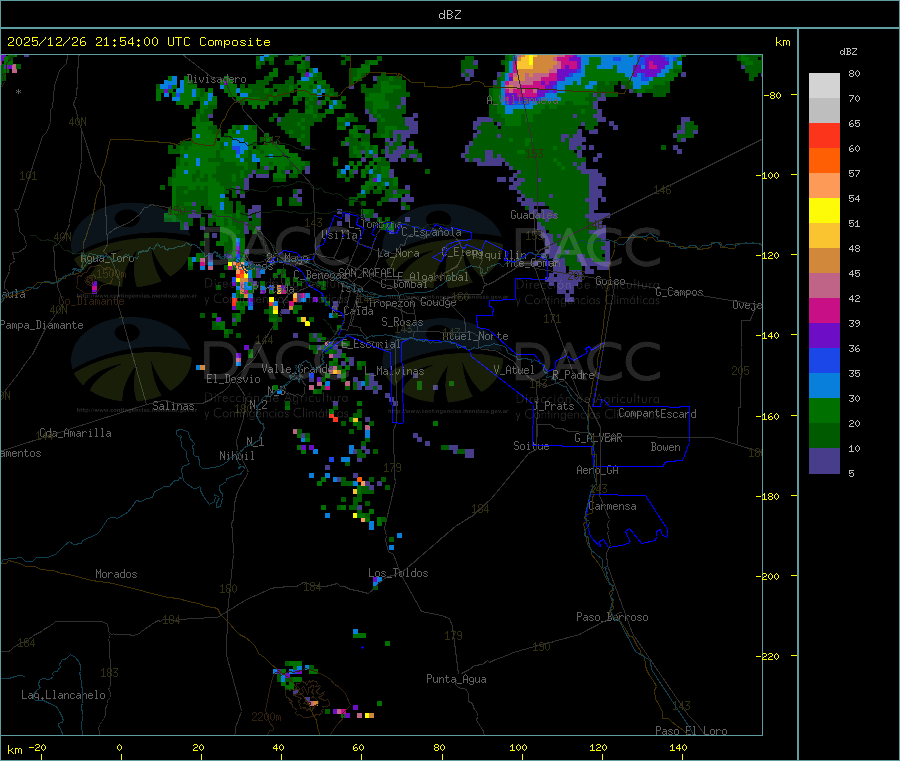Click the Agua_Toro location label
The width and height of the screenshot is (900, 761).
tap(107, 258)
